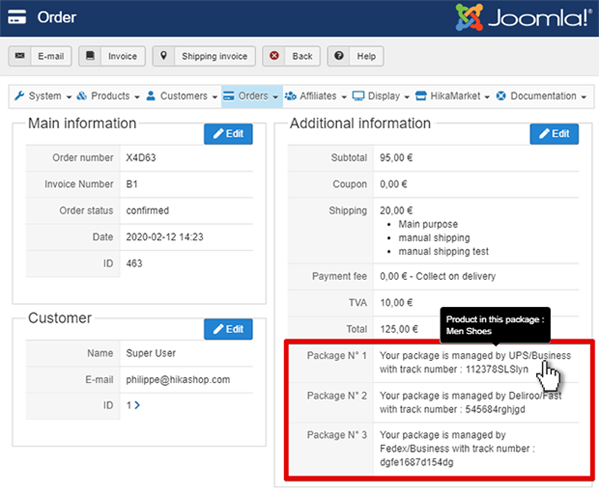Expand the Display menu caret
Viewport: 600px width, 491px height.
point(407,97)
